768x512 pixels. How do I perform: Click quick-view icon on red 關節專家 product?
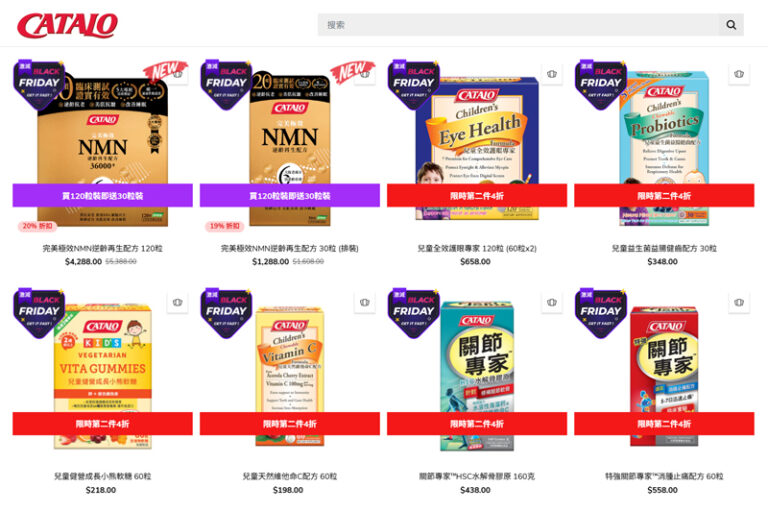(739, 302)
